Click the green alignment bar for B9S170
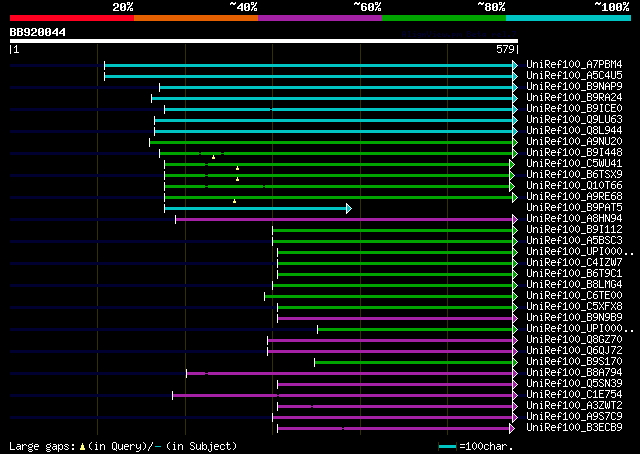Viewport: 640px width, 454px height. click(414, 363)
